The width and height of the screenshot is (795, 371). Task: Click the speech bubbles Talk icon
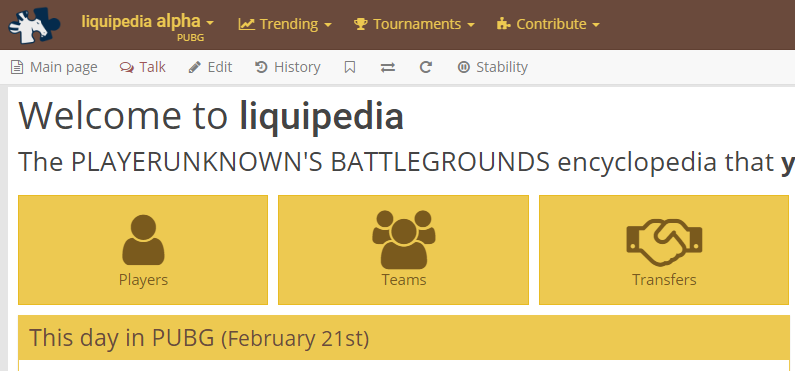pos(127,67)
